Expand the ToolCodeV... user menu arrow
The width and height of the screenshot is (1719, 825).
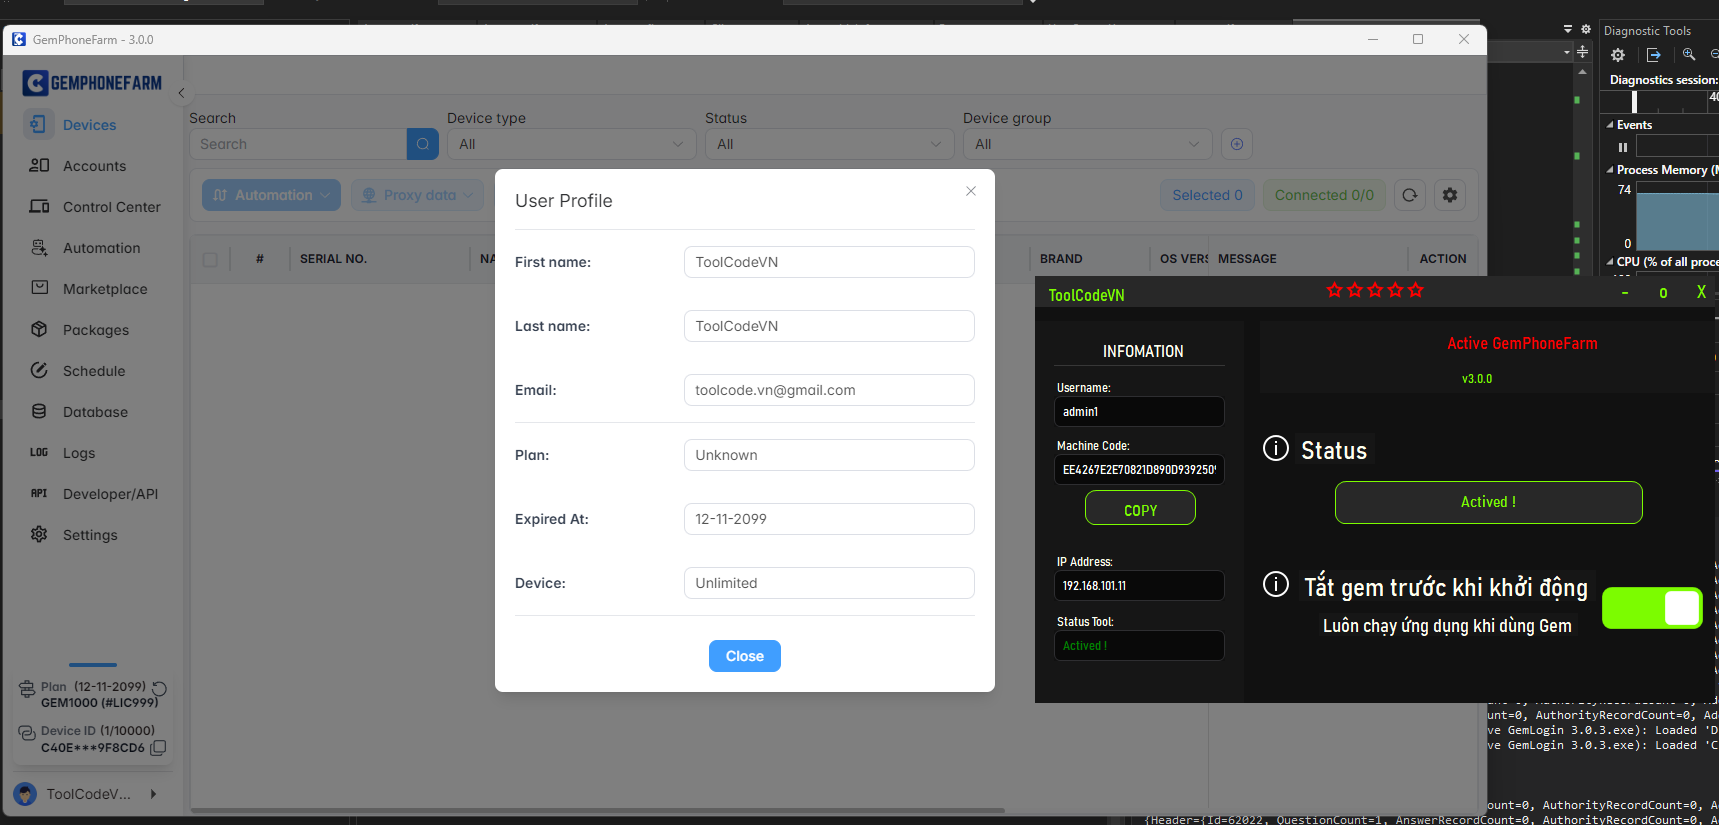[x=153, y=794]
